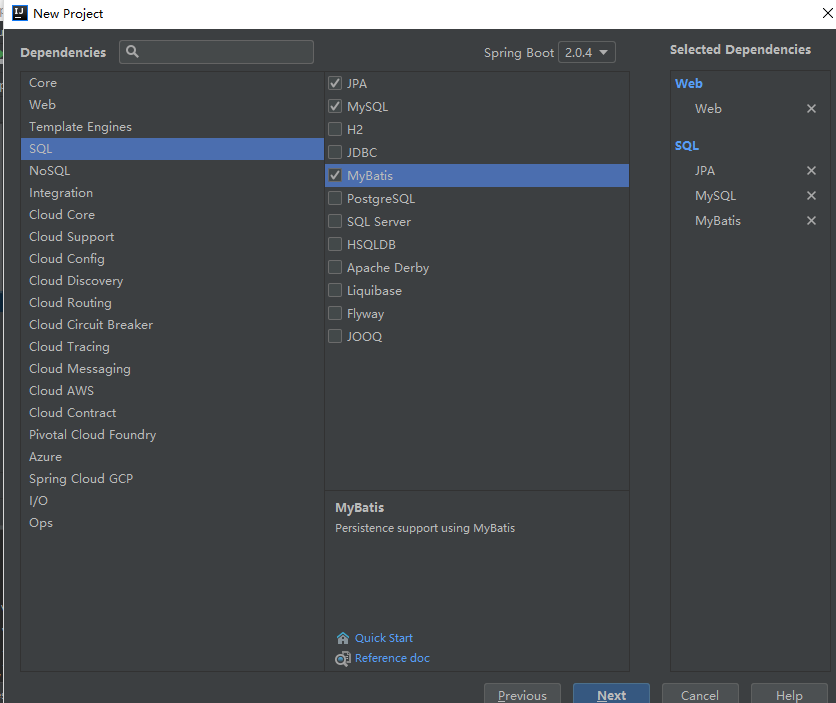Viewport: 836px width, 703px height.
Task: Select the Cloud Support category
Action: 172,237
